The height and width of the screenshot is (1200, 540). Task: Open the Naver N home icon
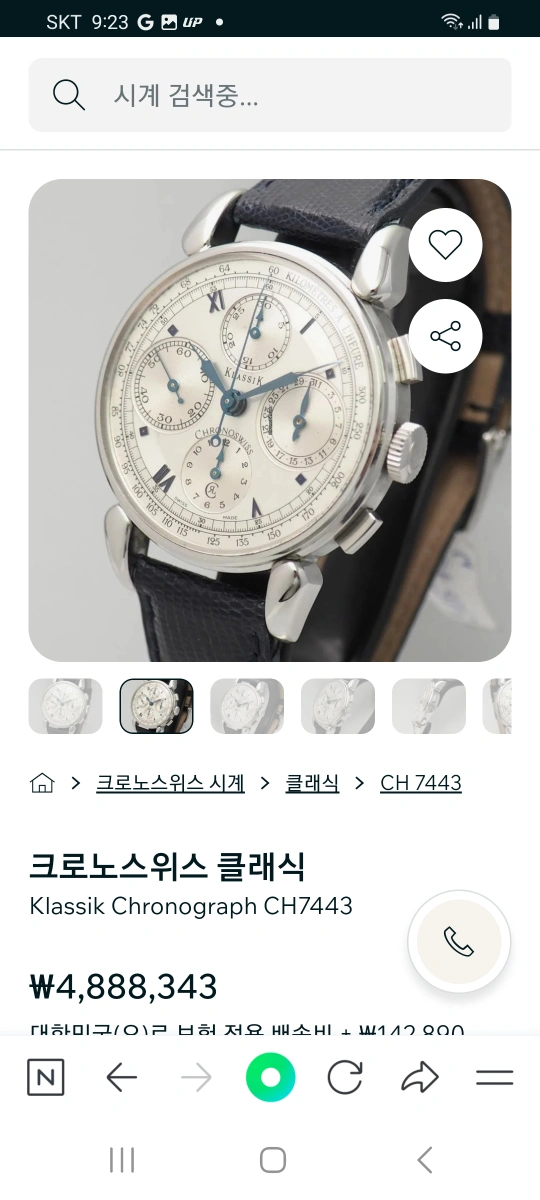(45, 1077)
